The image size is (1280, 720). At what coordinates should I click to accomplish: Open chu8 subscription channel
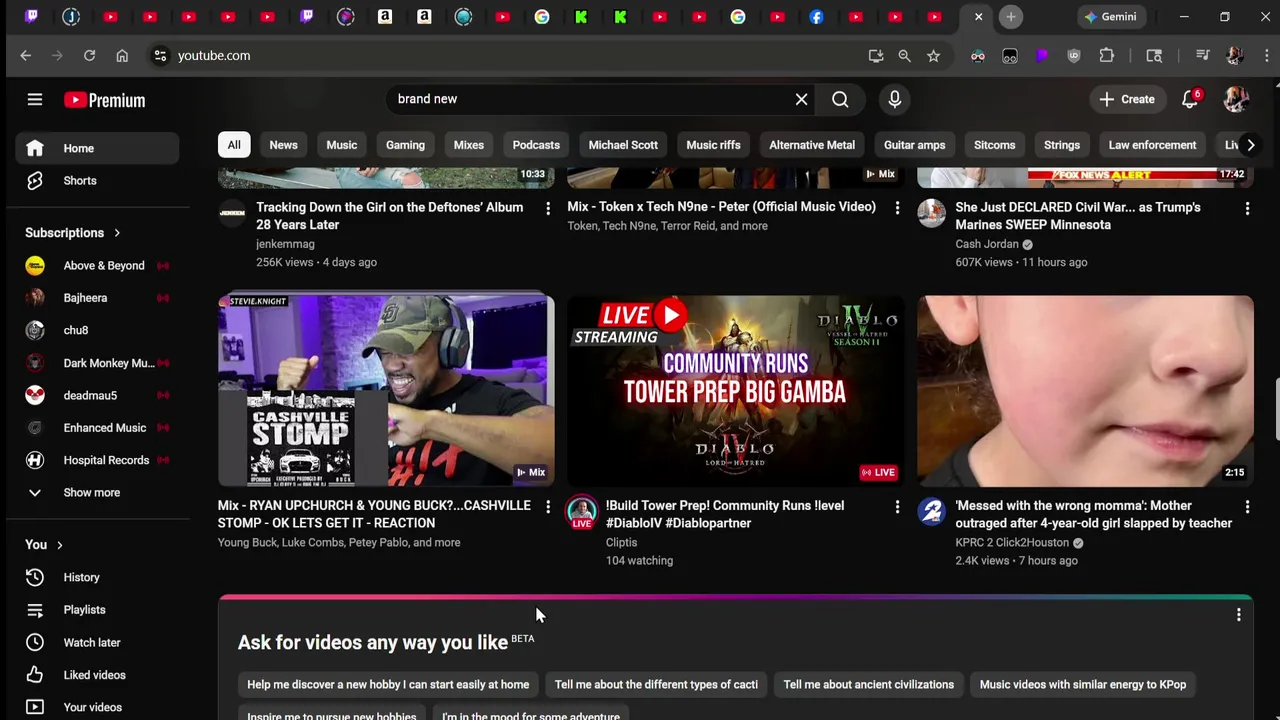point(97,330)
